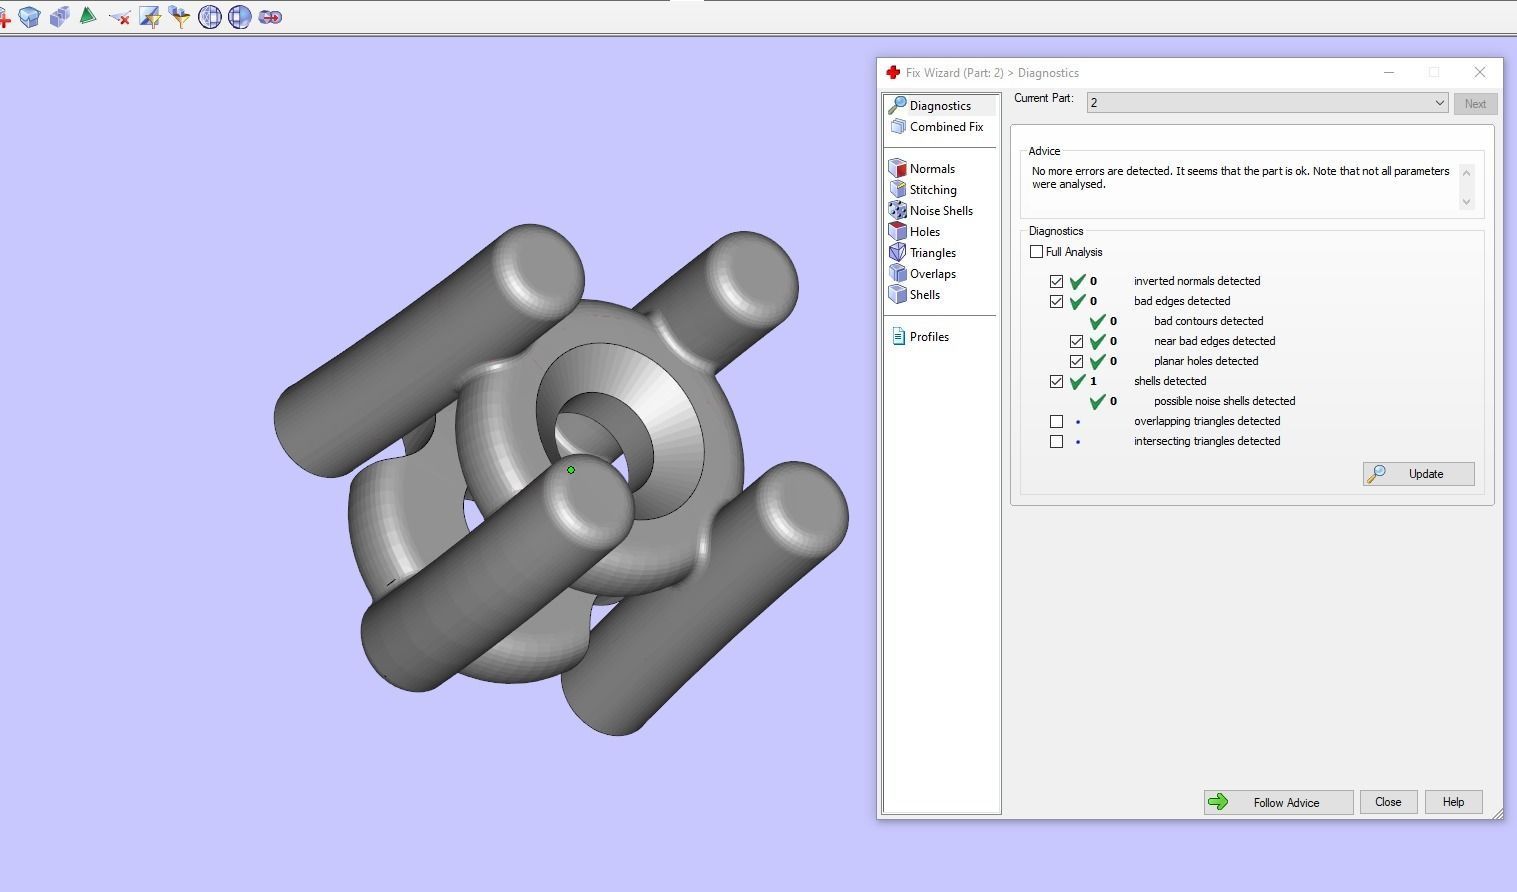Click the triangle with red X icon
Screen dimensions: 1517x892
119,17
